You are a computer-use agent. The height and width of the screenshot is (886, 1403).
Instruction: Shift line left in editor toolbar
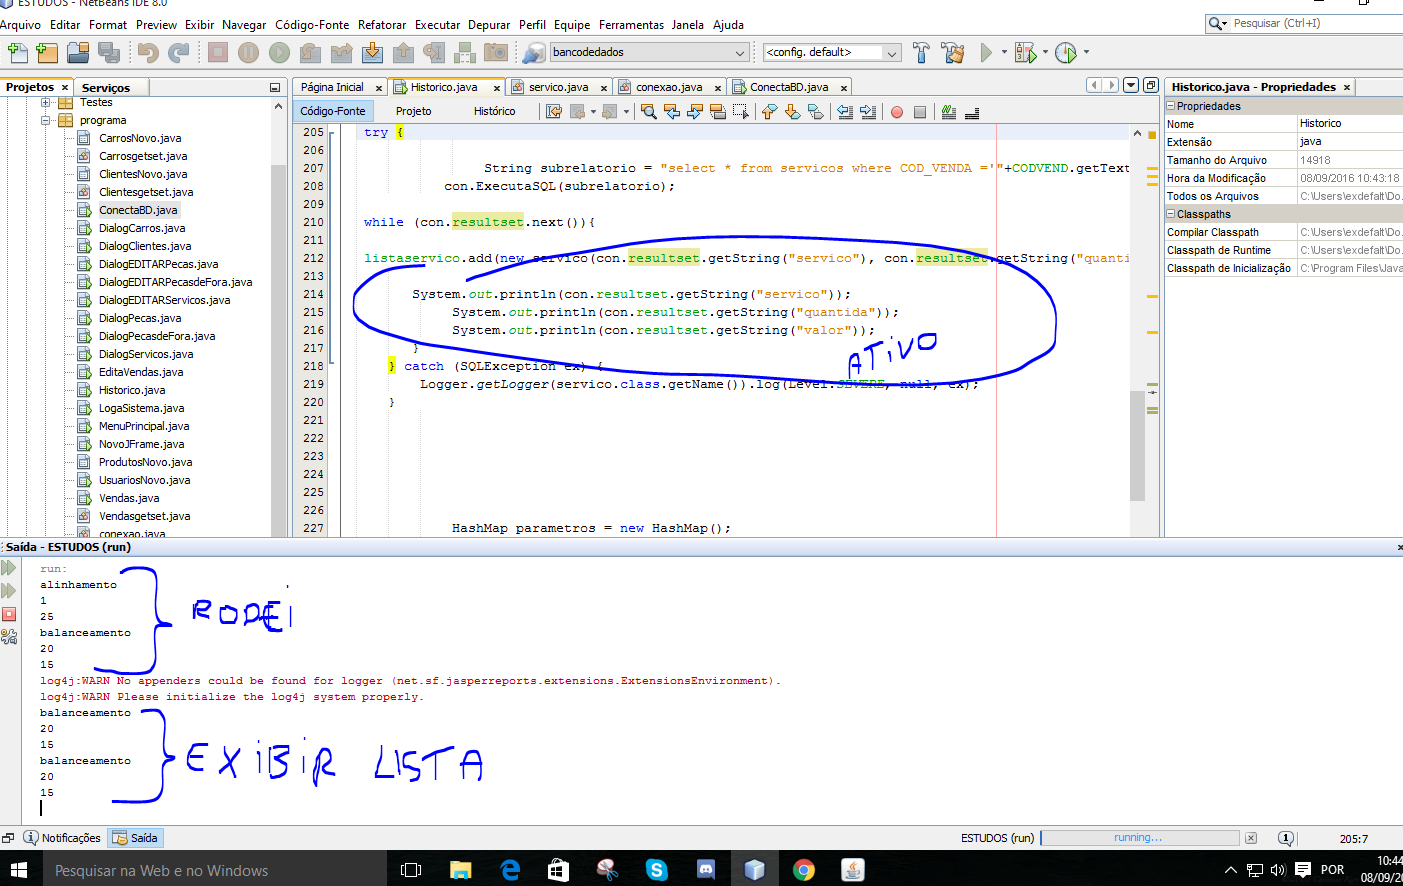845,111
